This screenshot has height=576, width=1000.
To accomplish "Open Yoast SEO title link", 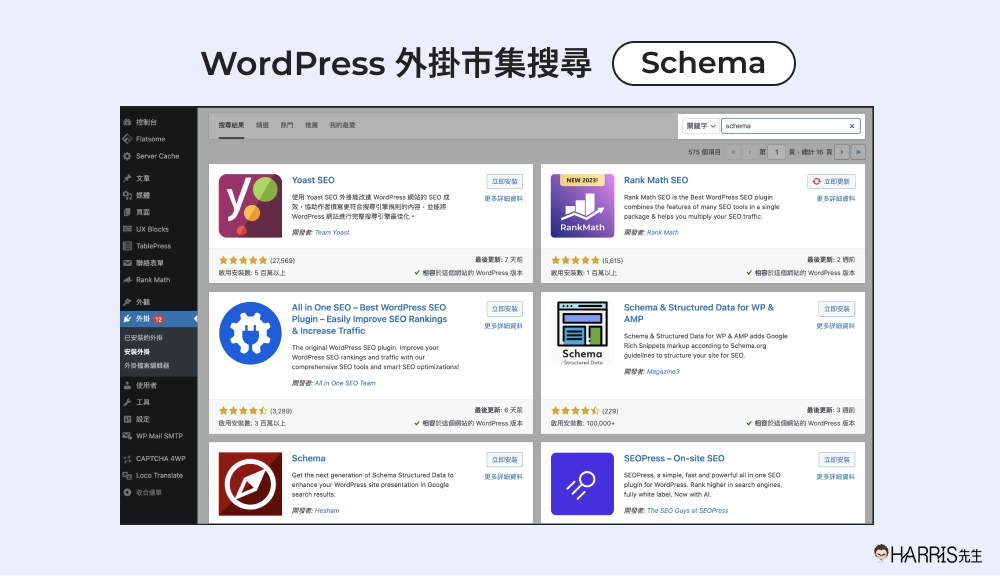I will tap(313, 181).
